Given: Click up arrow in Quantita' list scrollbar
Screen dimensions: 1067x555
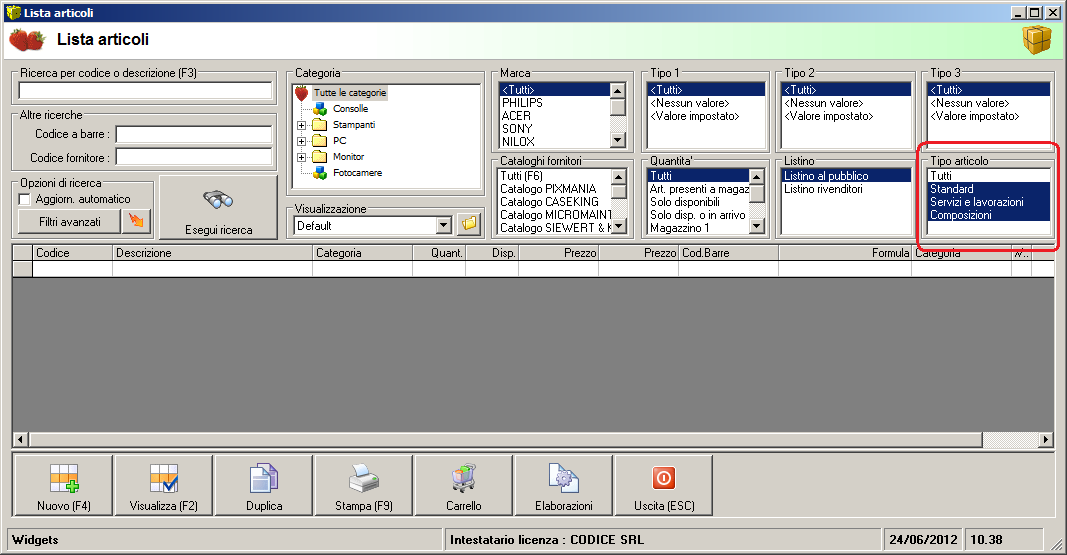Looking at the screenshot, I should pos(757,177).
